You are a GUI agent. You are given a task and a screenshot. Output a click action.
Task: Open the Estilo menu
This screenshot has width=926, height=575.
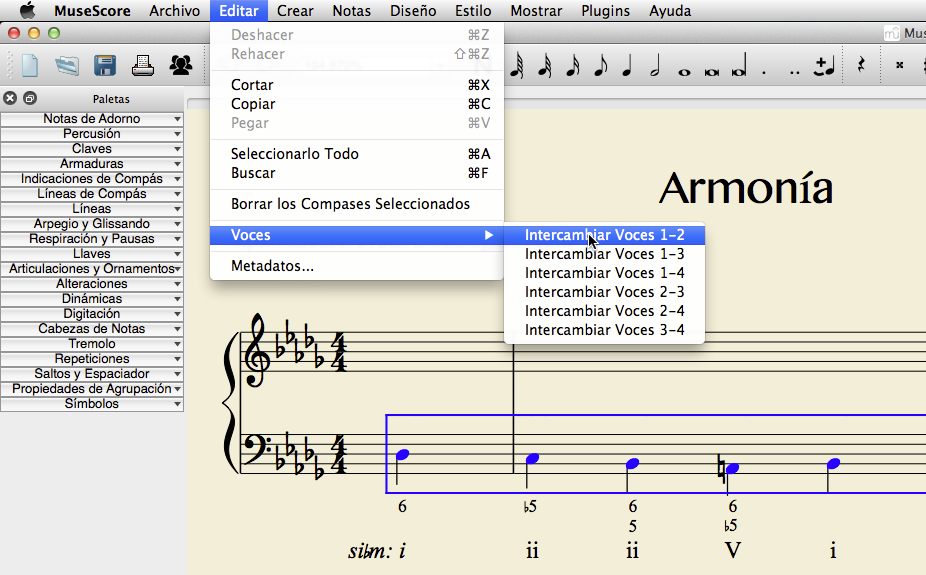(x=473, y=11)
